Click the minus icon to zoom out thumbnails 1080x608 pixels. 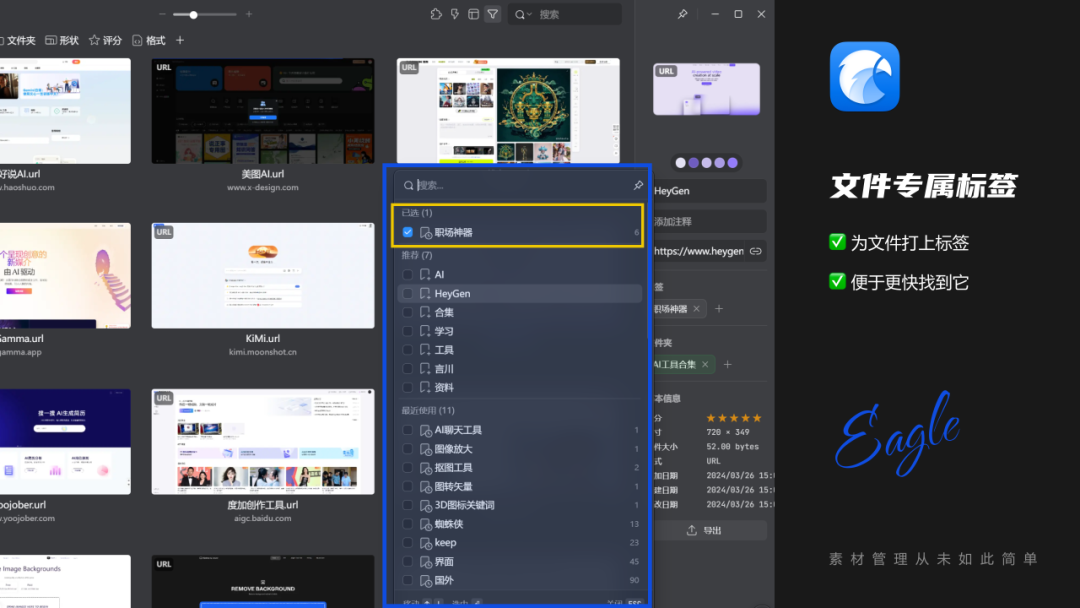pyautogui.click(x=163, y=14)
